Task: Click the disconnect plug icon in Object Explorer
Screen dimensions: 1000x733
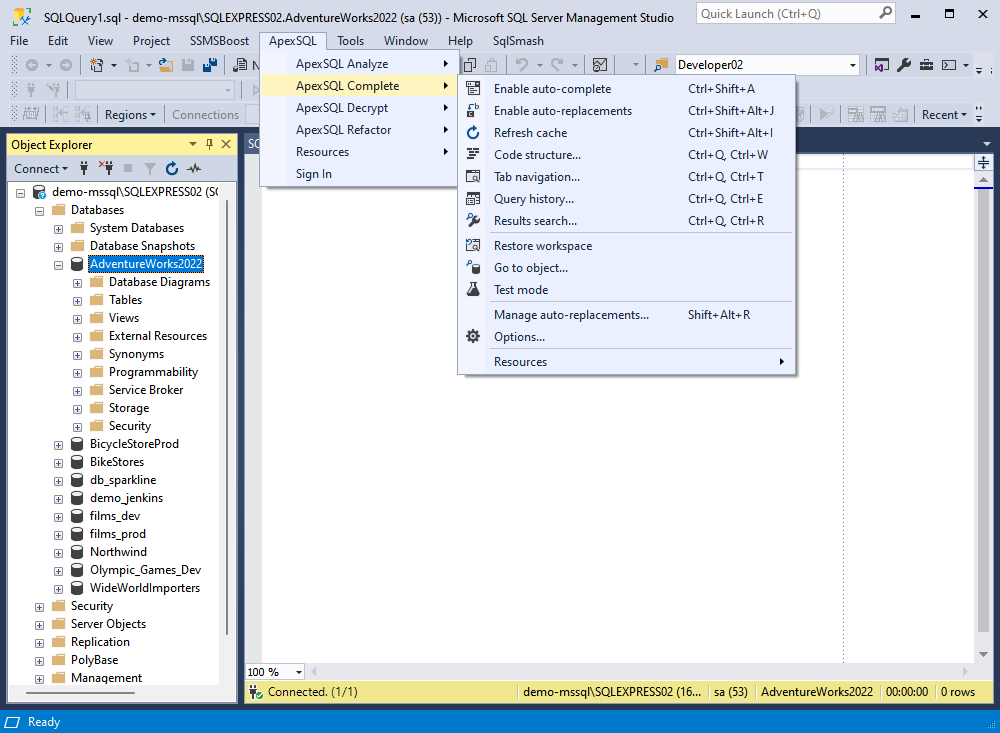Action: (106, 168)
